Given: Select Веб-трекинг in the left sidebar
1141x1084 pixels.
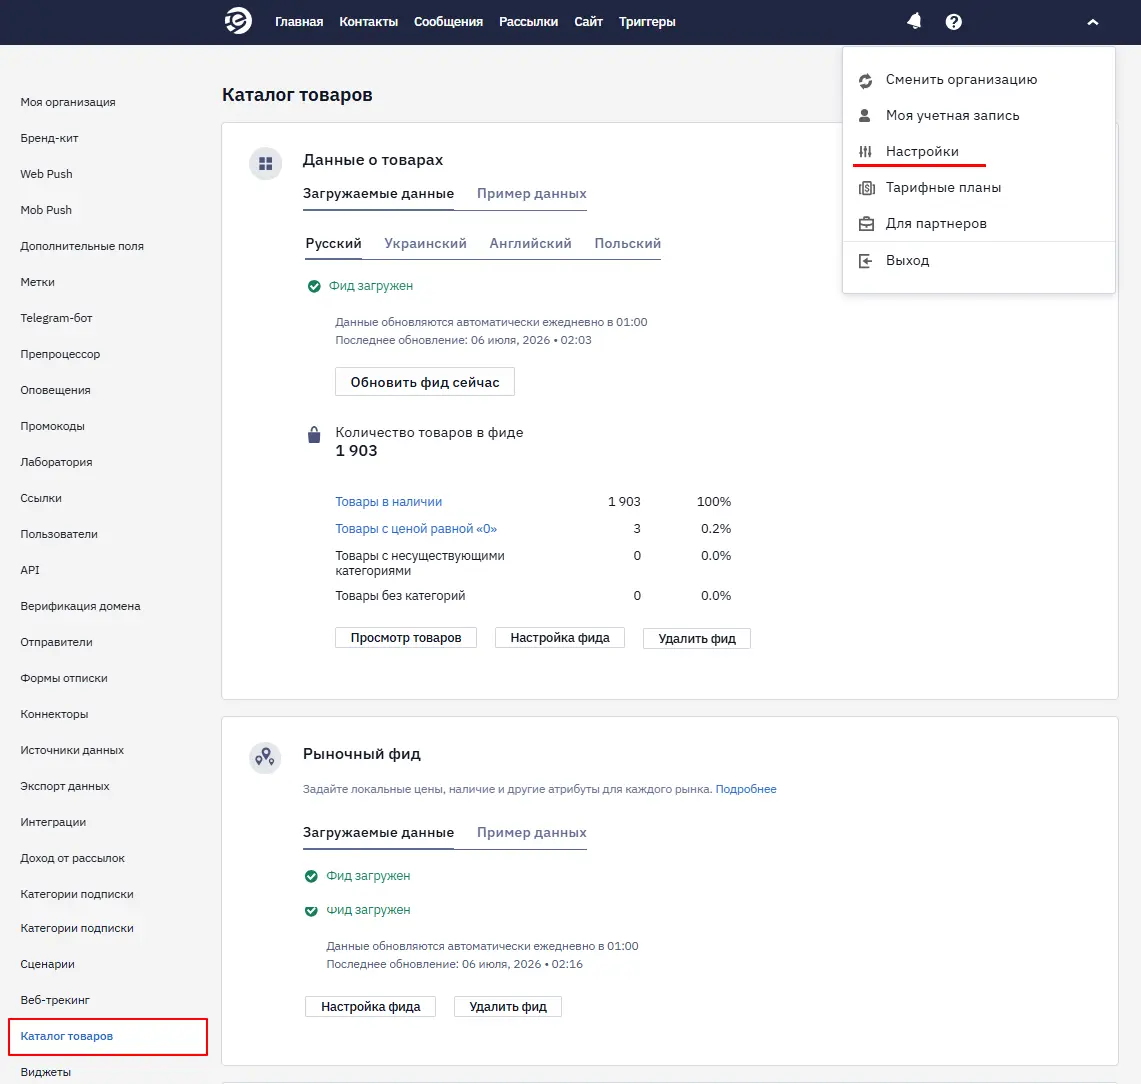Looking at the screenshot, I should point(55,1000).
